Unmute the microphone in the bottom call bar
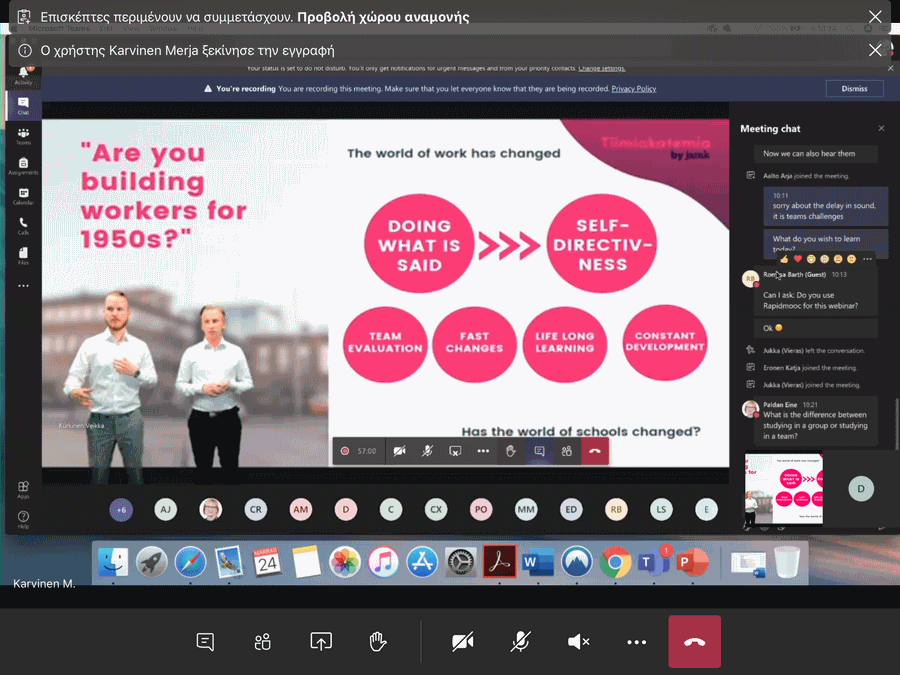Viewport: 900px width, 675px height. click(x=520, y=642)
